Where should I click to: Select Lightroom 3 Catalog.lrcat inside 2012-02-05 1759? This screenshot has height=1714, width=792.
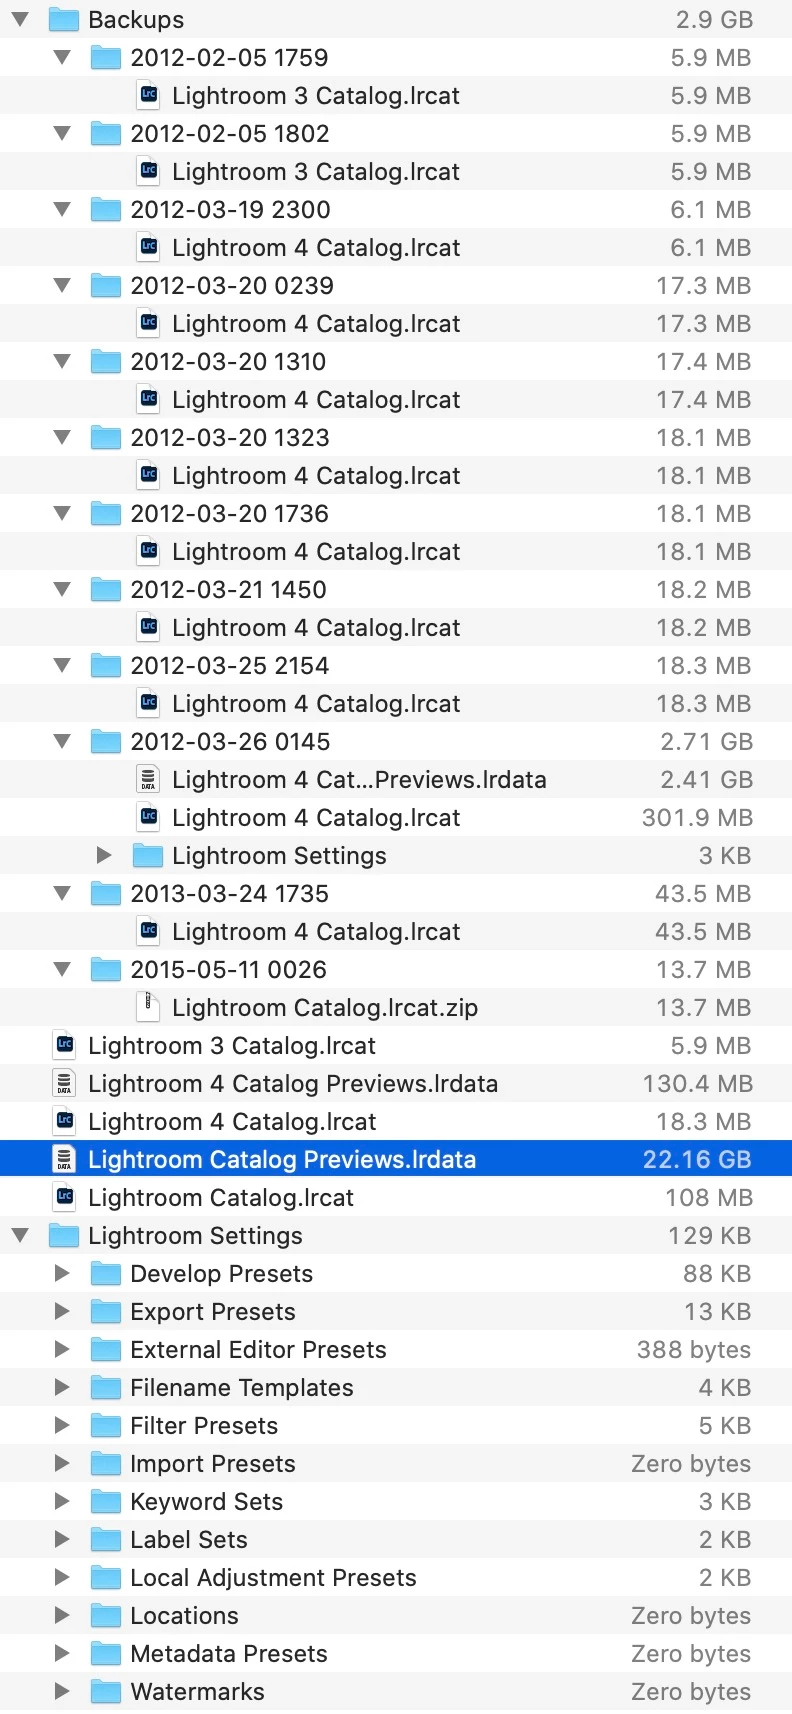pos(316,96)
